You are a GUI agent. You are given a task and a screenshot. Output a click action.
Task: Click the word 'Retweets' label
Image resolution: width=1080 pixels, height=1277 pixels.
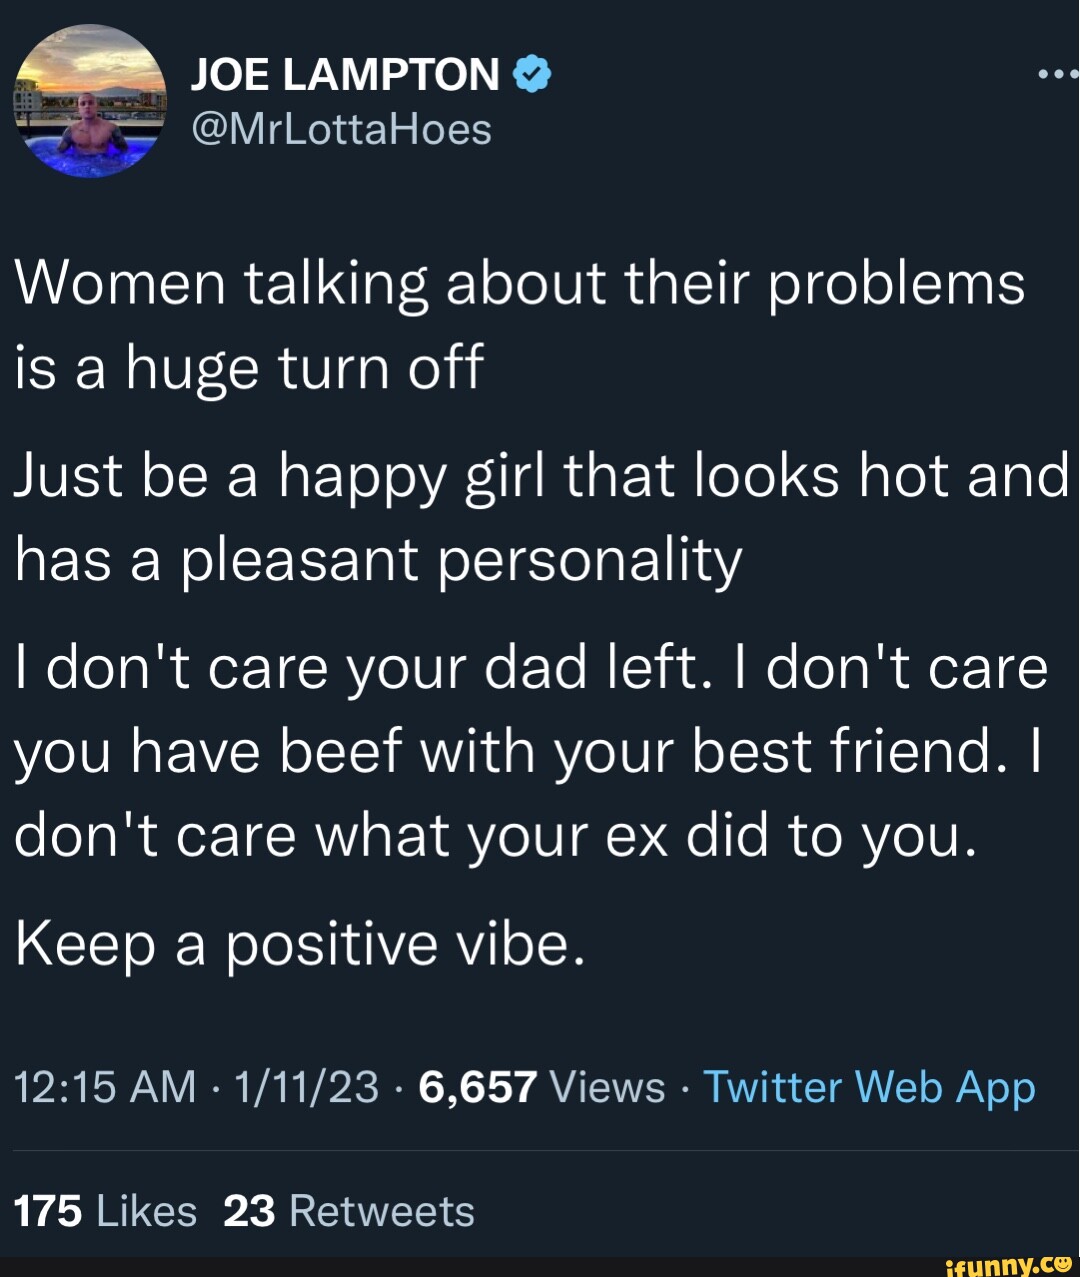(381, 1210)
